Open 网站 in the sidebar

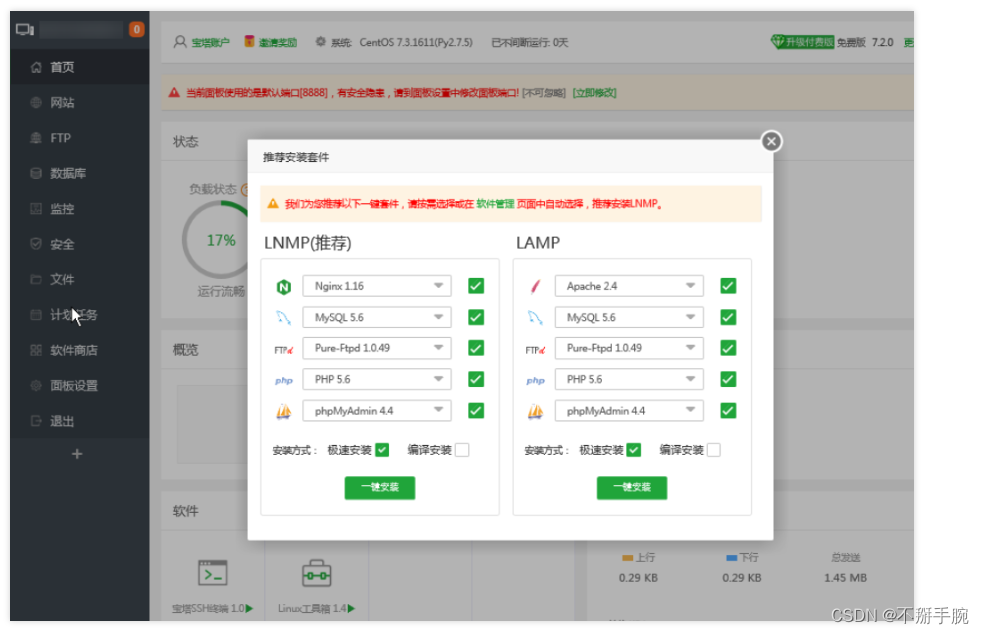tap(80, 102)
